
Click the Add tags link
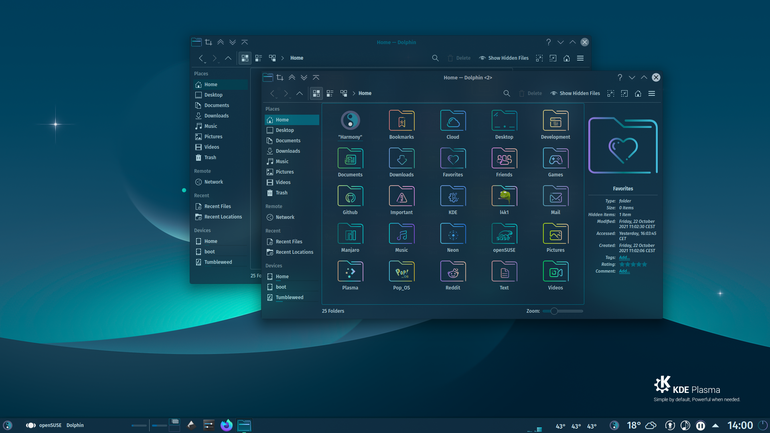(x=624, y=258)
